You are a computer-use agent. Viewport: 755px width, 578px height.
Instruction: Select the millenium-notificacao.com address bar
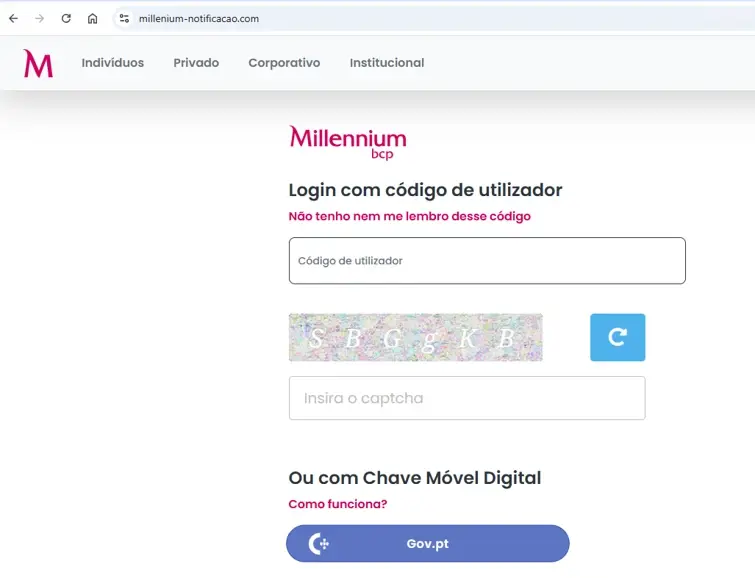click(x=198, y=18)
